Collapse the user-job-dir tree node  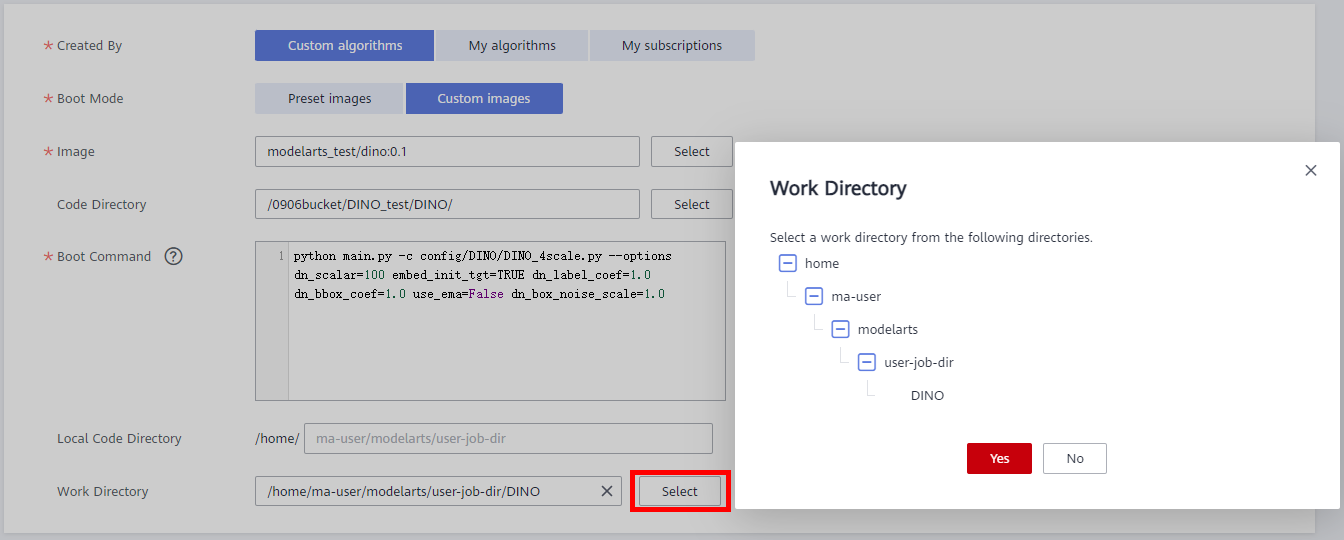click(867, 362)
